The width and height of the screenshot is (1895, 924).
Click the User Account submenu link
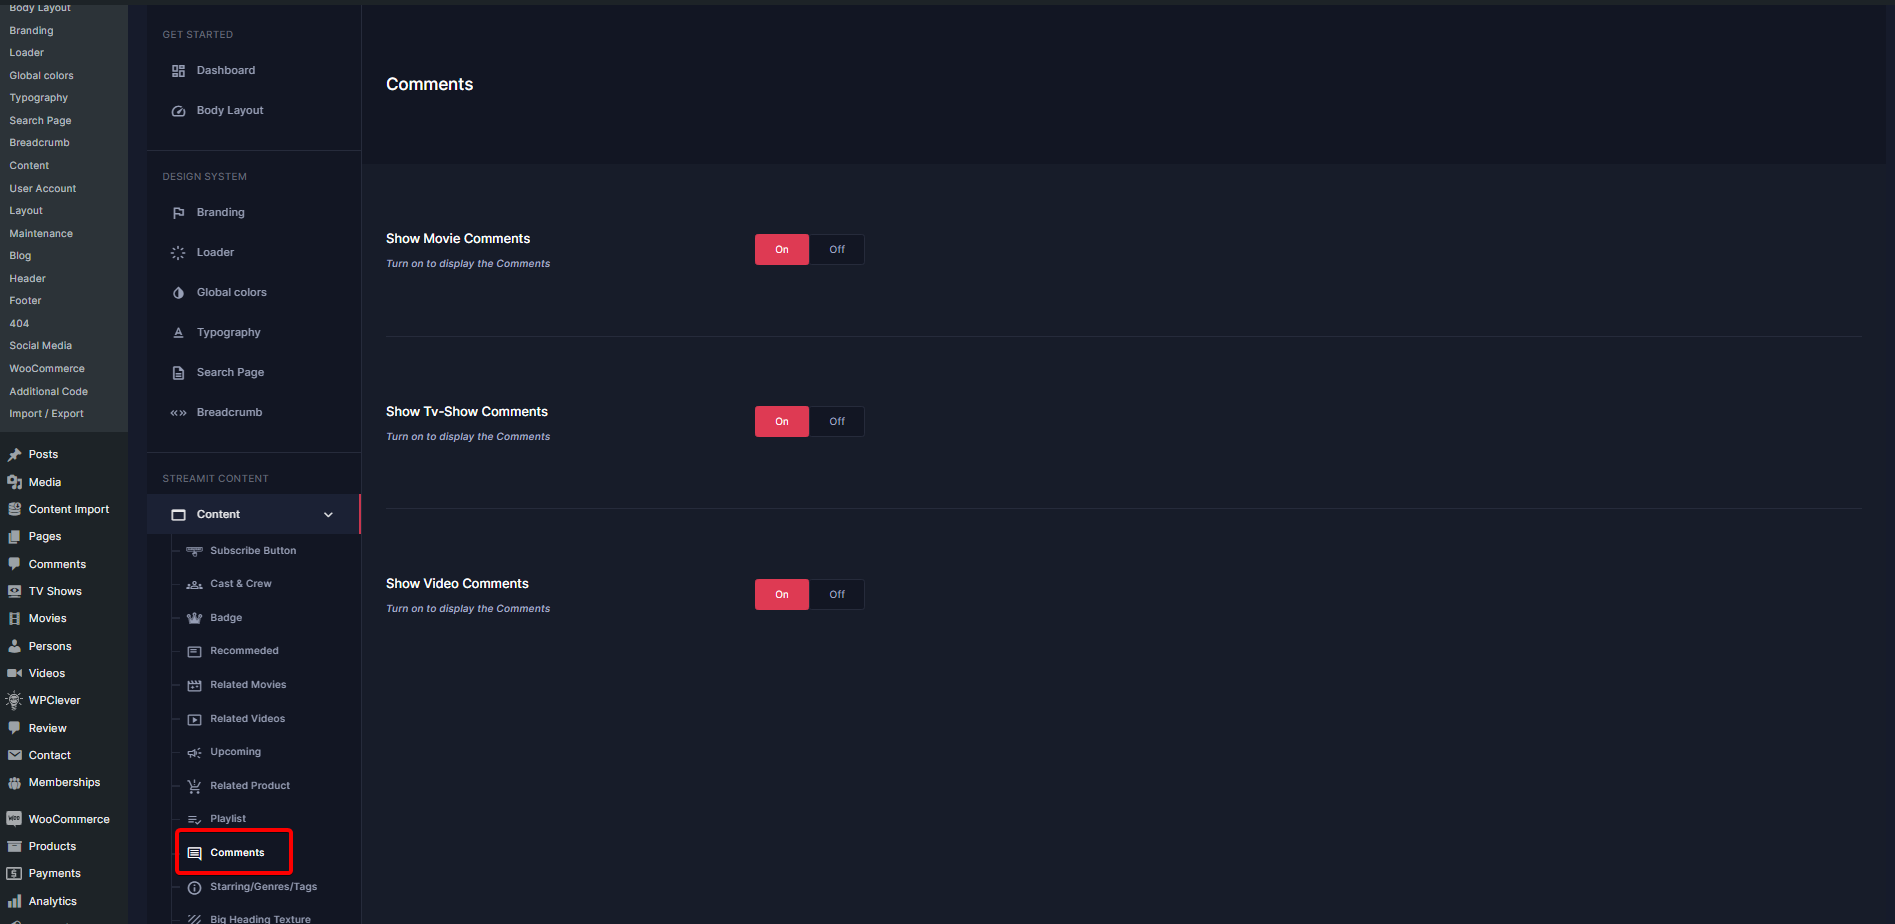click(x=43, y=189)
